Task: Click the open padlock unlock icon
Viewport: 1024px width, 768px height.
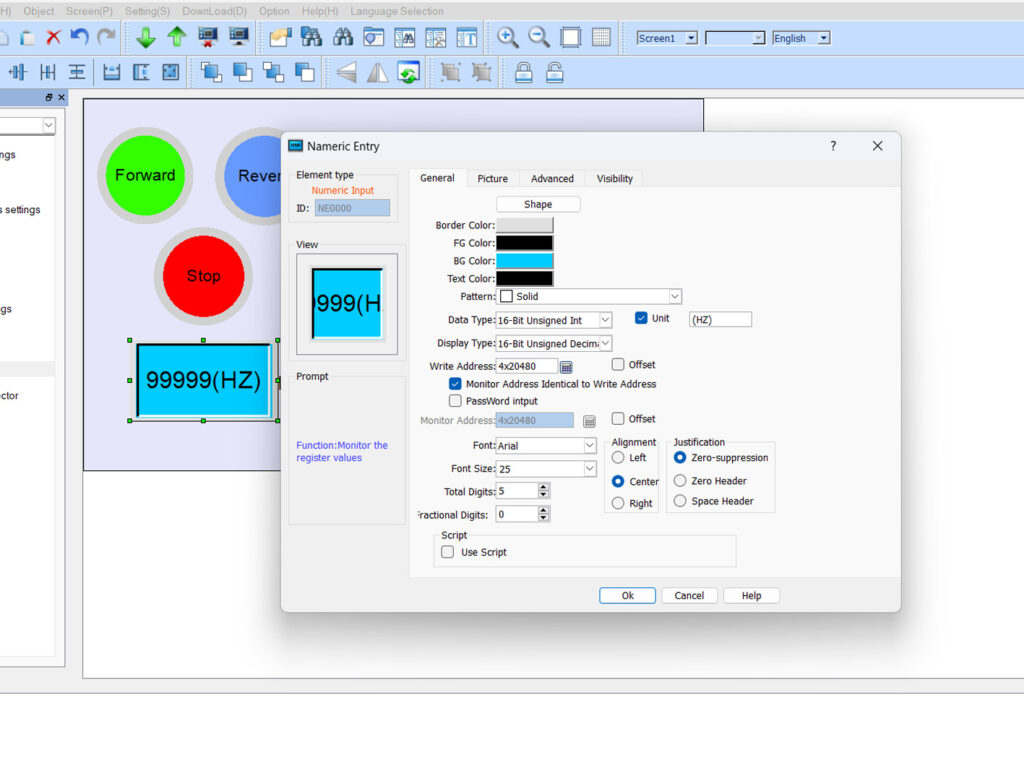Action: [x=554, y=72]
